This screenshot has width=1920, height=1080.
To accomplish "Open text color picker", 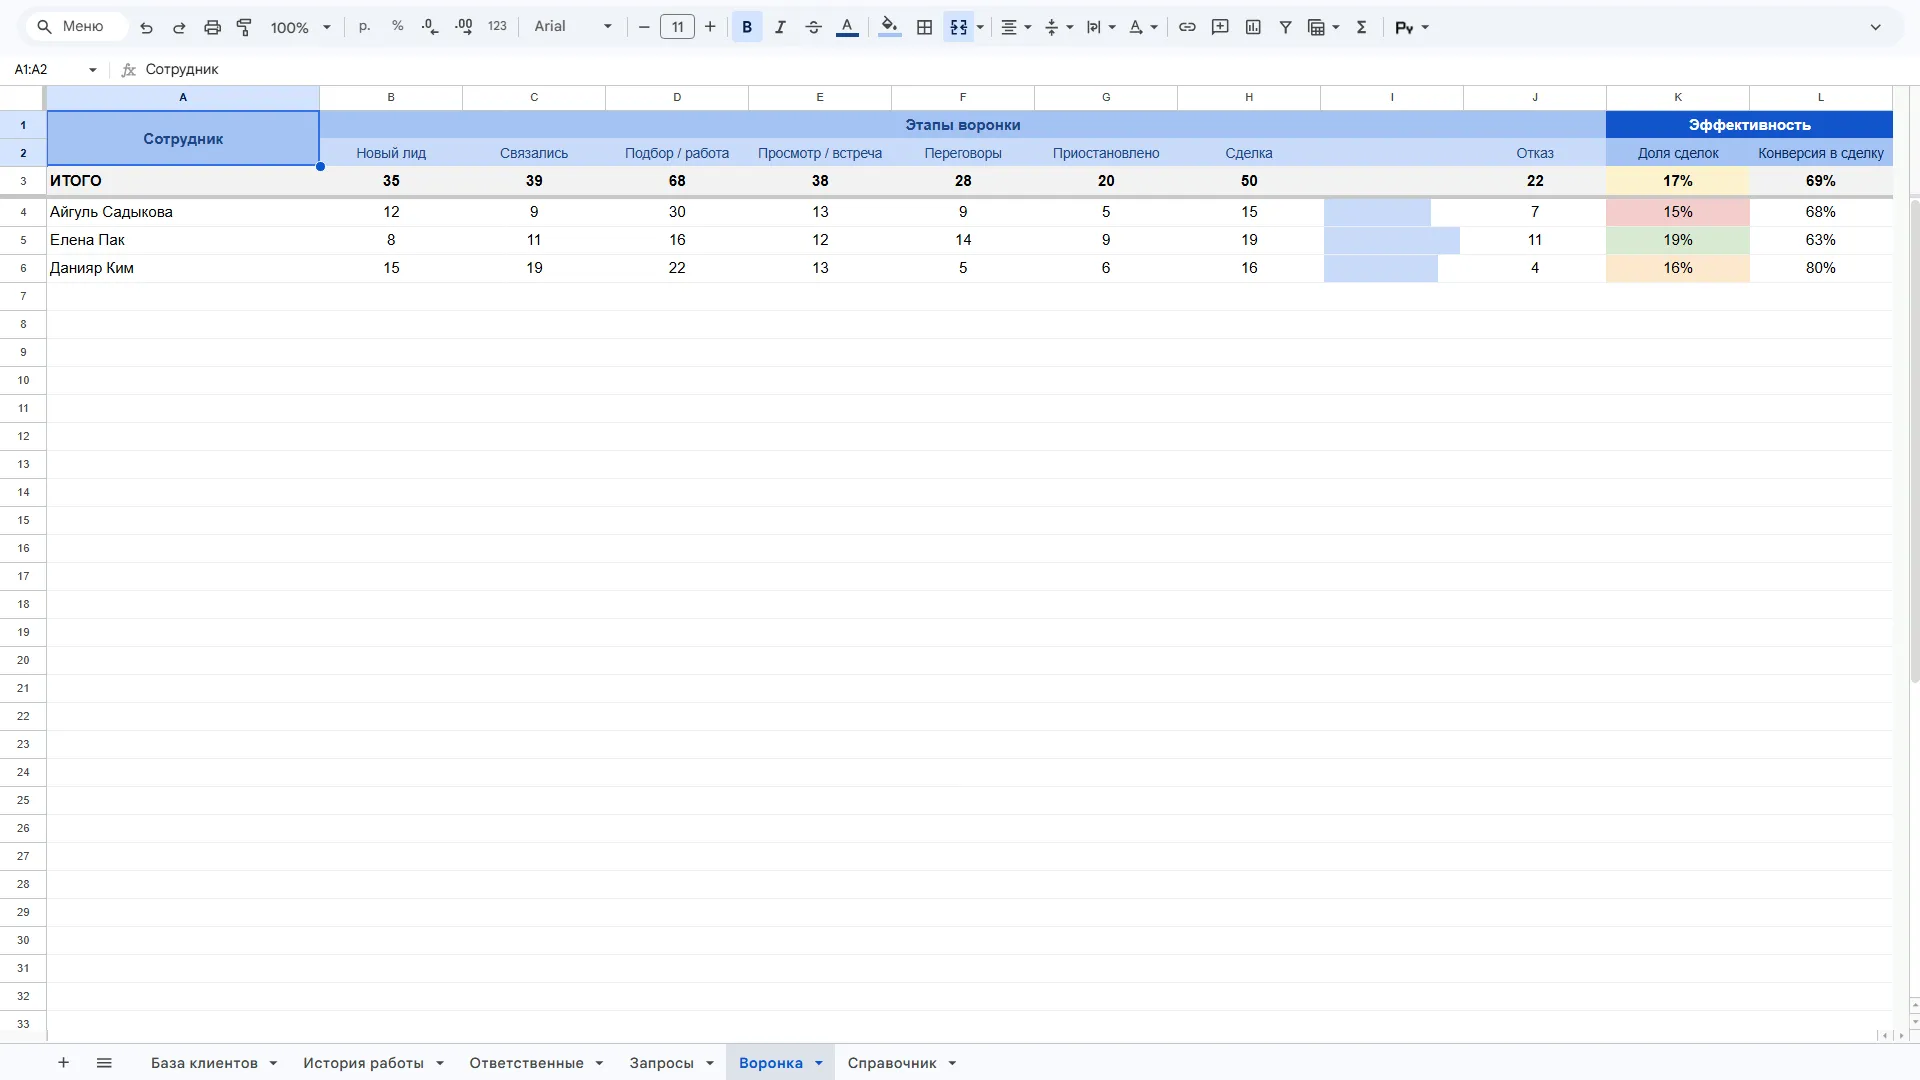I will pyautogui.click(x=847, y=27).
